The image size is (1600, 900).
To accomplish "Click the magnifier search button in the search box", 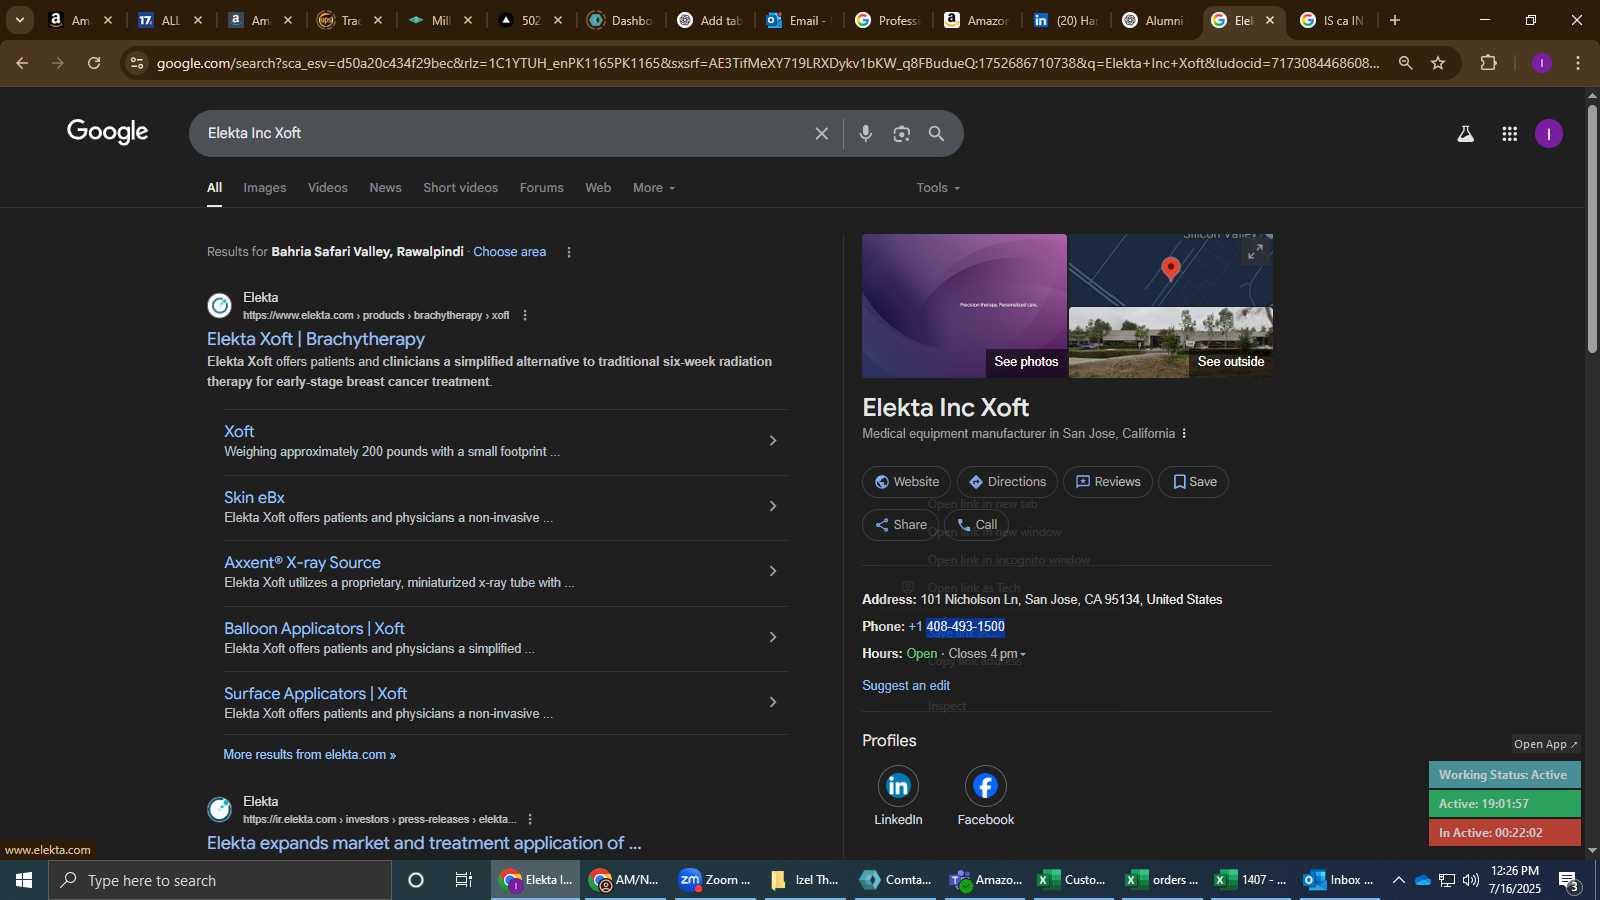I will (x=936, y=133).
